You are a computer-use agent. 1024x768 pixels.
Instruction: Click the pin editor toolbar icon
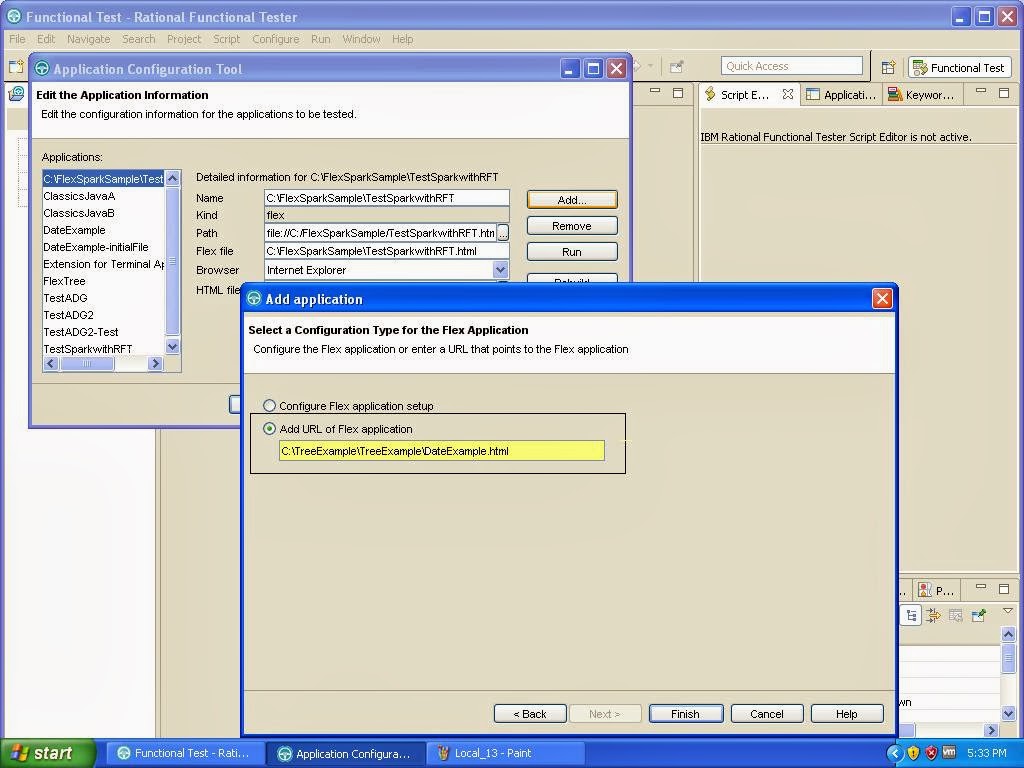point(677,67)
